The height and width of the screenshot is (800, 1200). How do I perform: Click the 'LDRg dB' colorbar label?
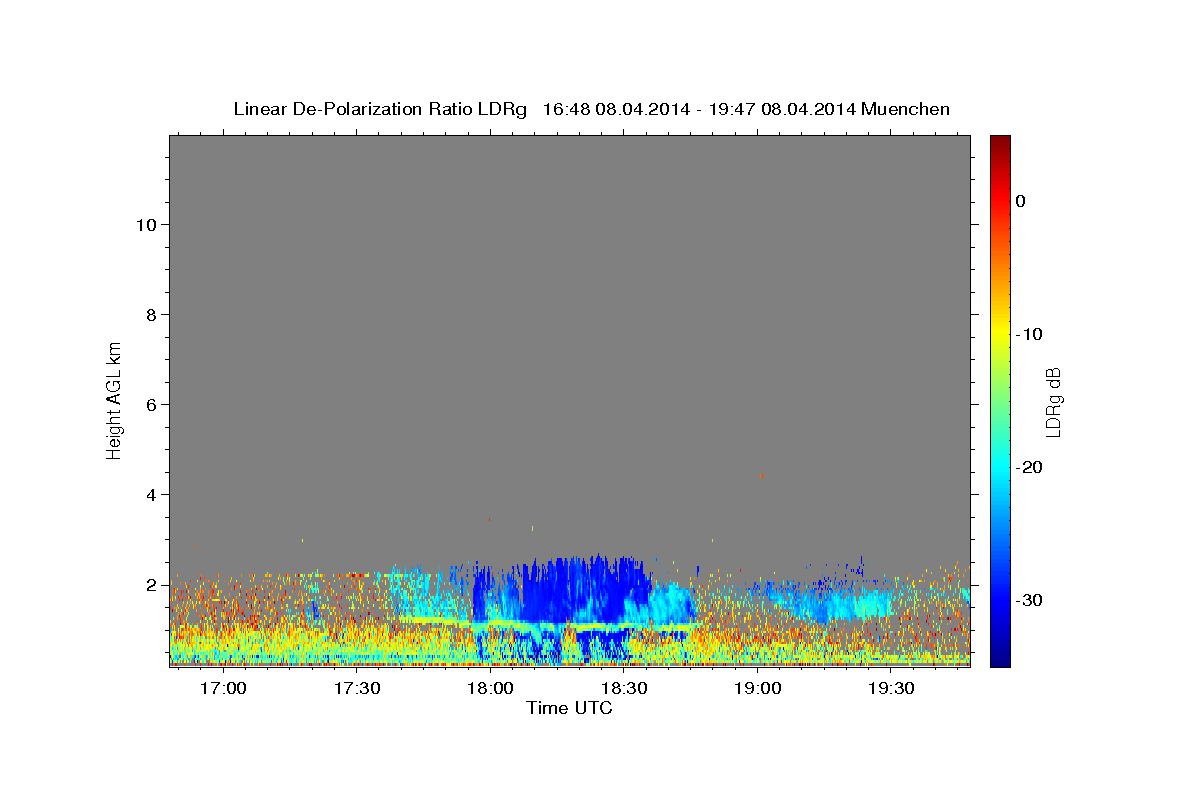(1053, 402)
